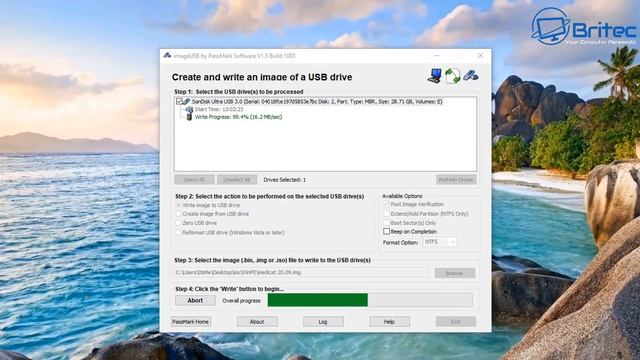Click the Write Progress 99.4% status text

[x=238, y=117]
